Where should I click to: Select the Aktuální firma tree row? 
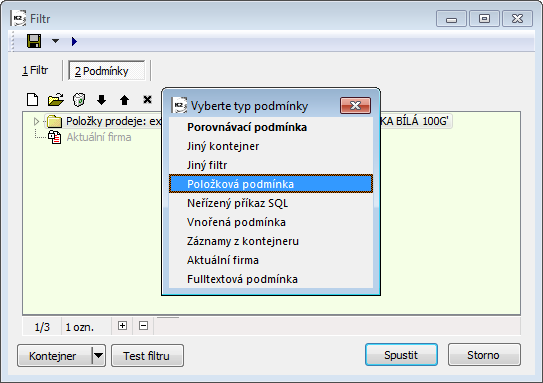[99, 137]
